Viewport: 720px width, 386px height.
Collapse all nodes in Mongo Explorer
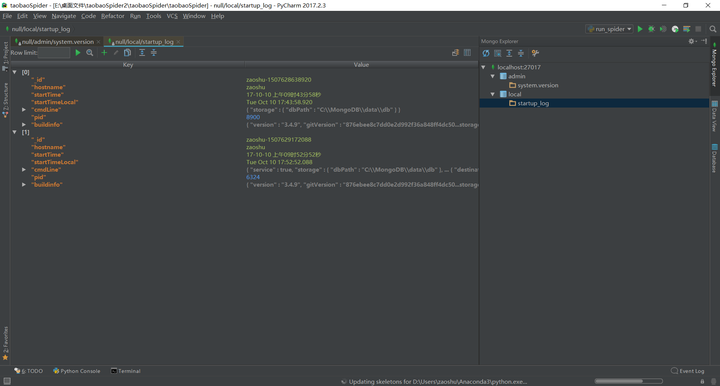521,53
